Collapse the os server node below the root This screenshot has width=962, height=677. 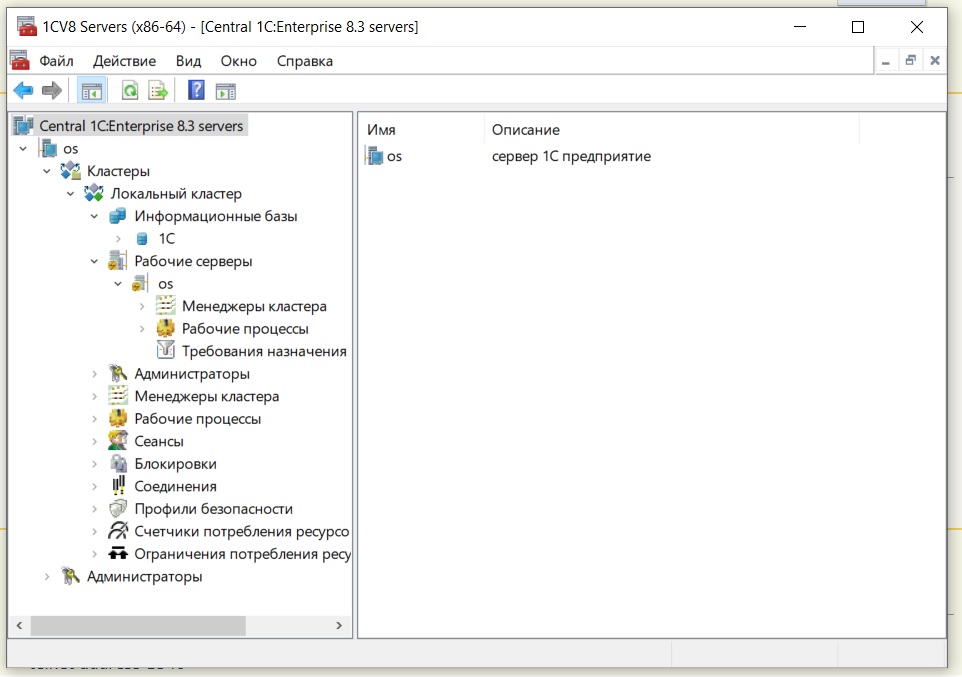tap(23, 149)
